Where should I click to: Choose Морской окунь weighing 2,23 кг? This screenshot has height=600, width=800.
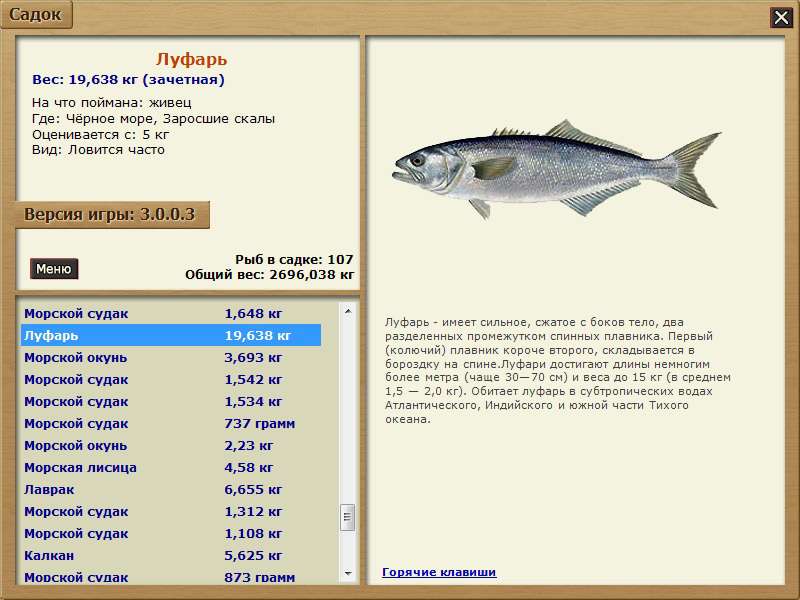(170, 446)
